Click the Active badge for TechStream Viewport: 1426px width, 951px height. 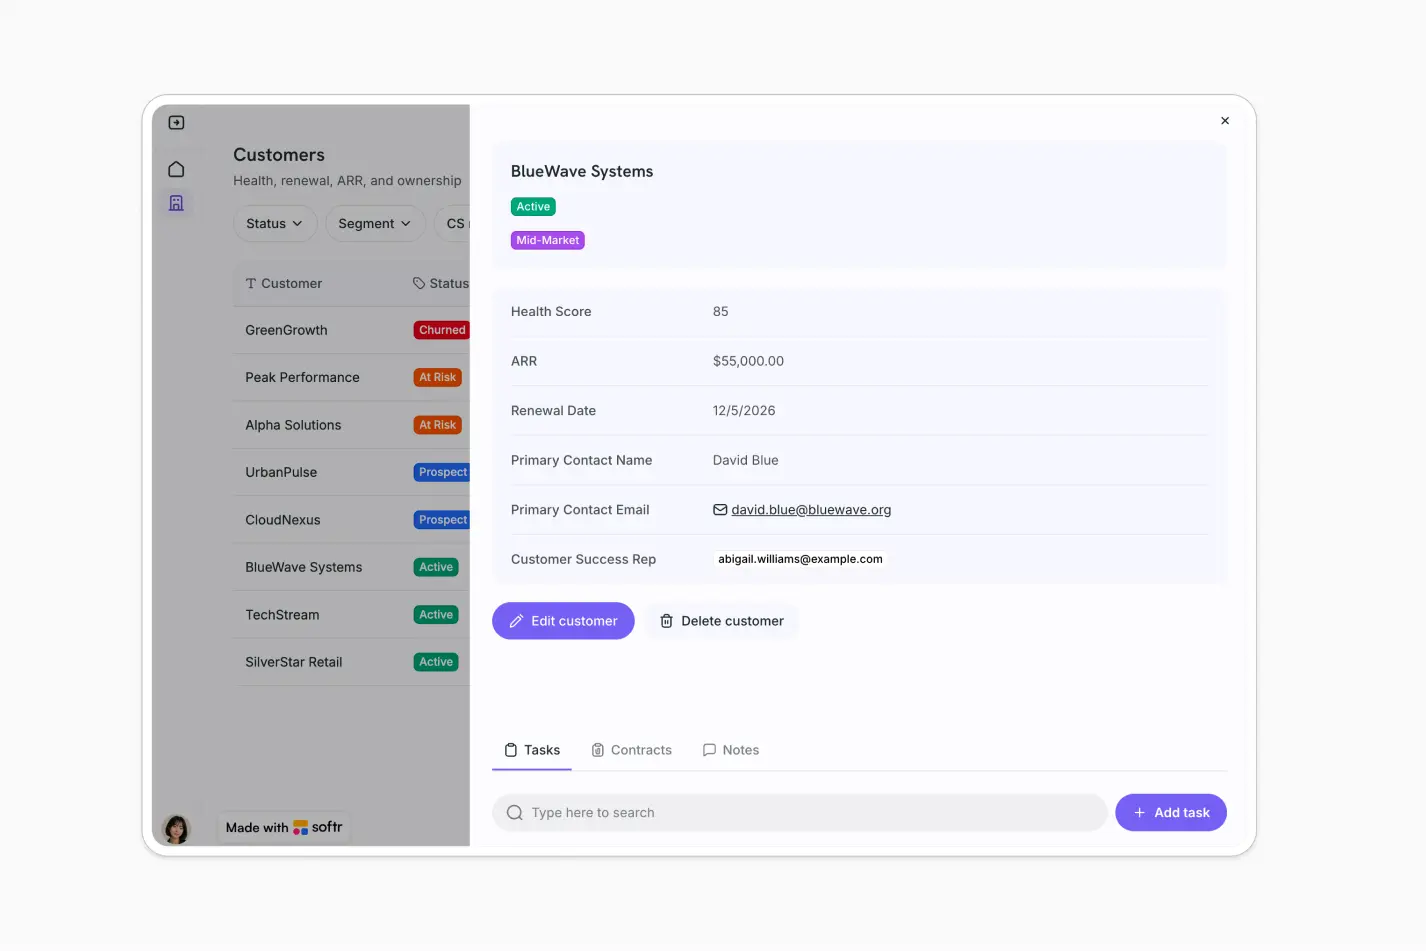436,615
